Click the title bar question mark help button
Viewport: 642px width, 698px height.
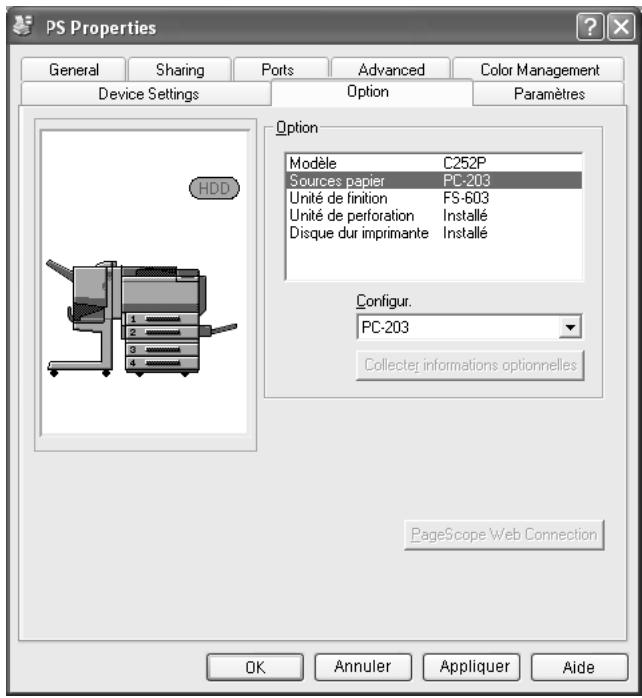[x=590, y=27]
